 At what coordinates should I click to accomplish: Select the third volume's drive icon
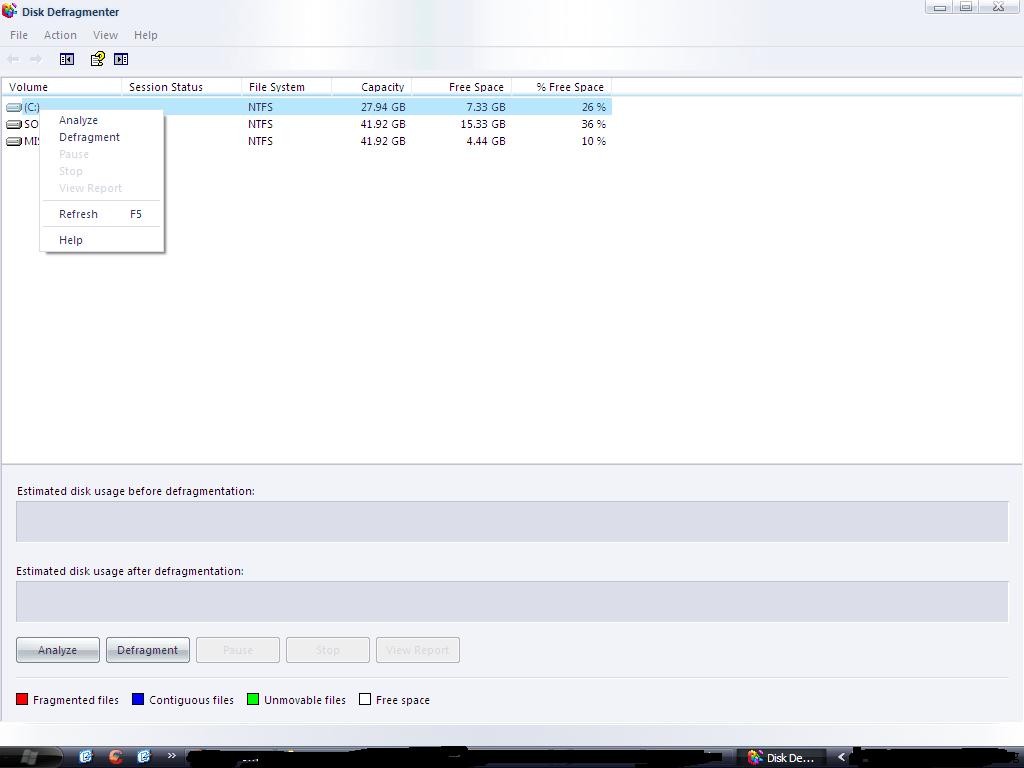click(14, 141)
